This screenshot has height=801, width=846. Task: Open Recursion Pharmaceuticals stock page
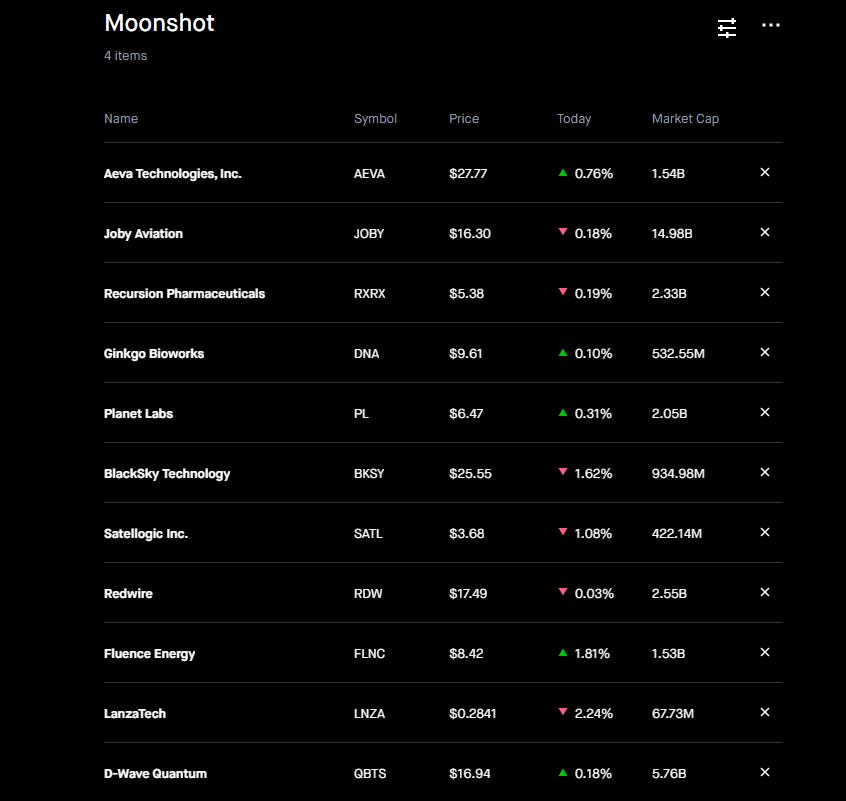(x=184, y=293)
